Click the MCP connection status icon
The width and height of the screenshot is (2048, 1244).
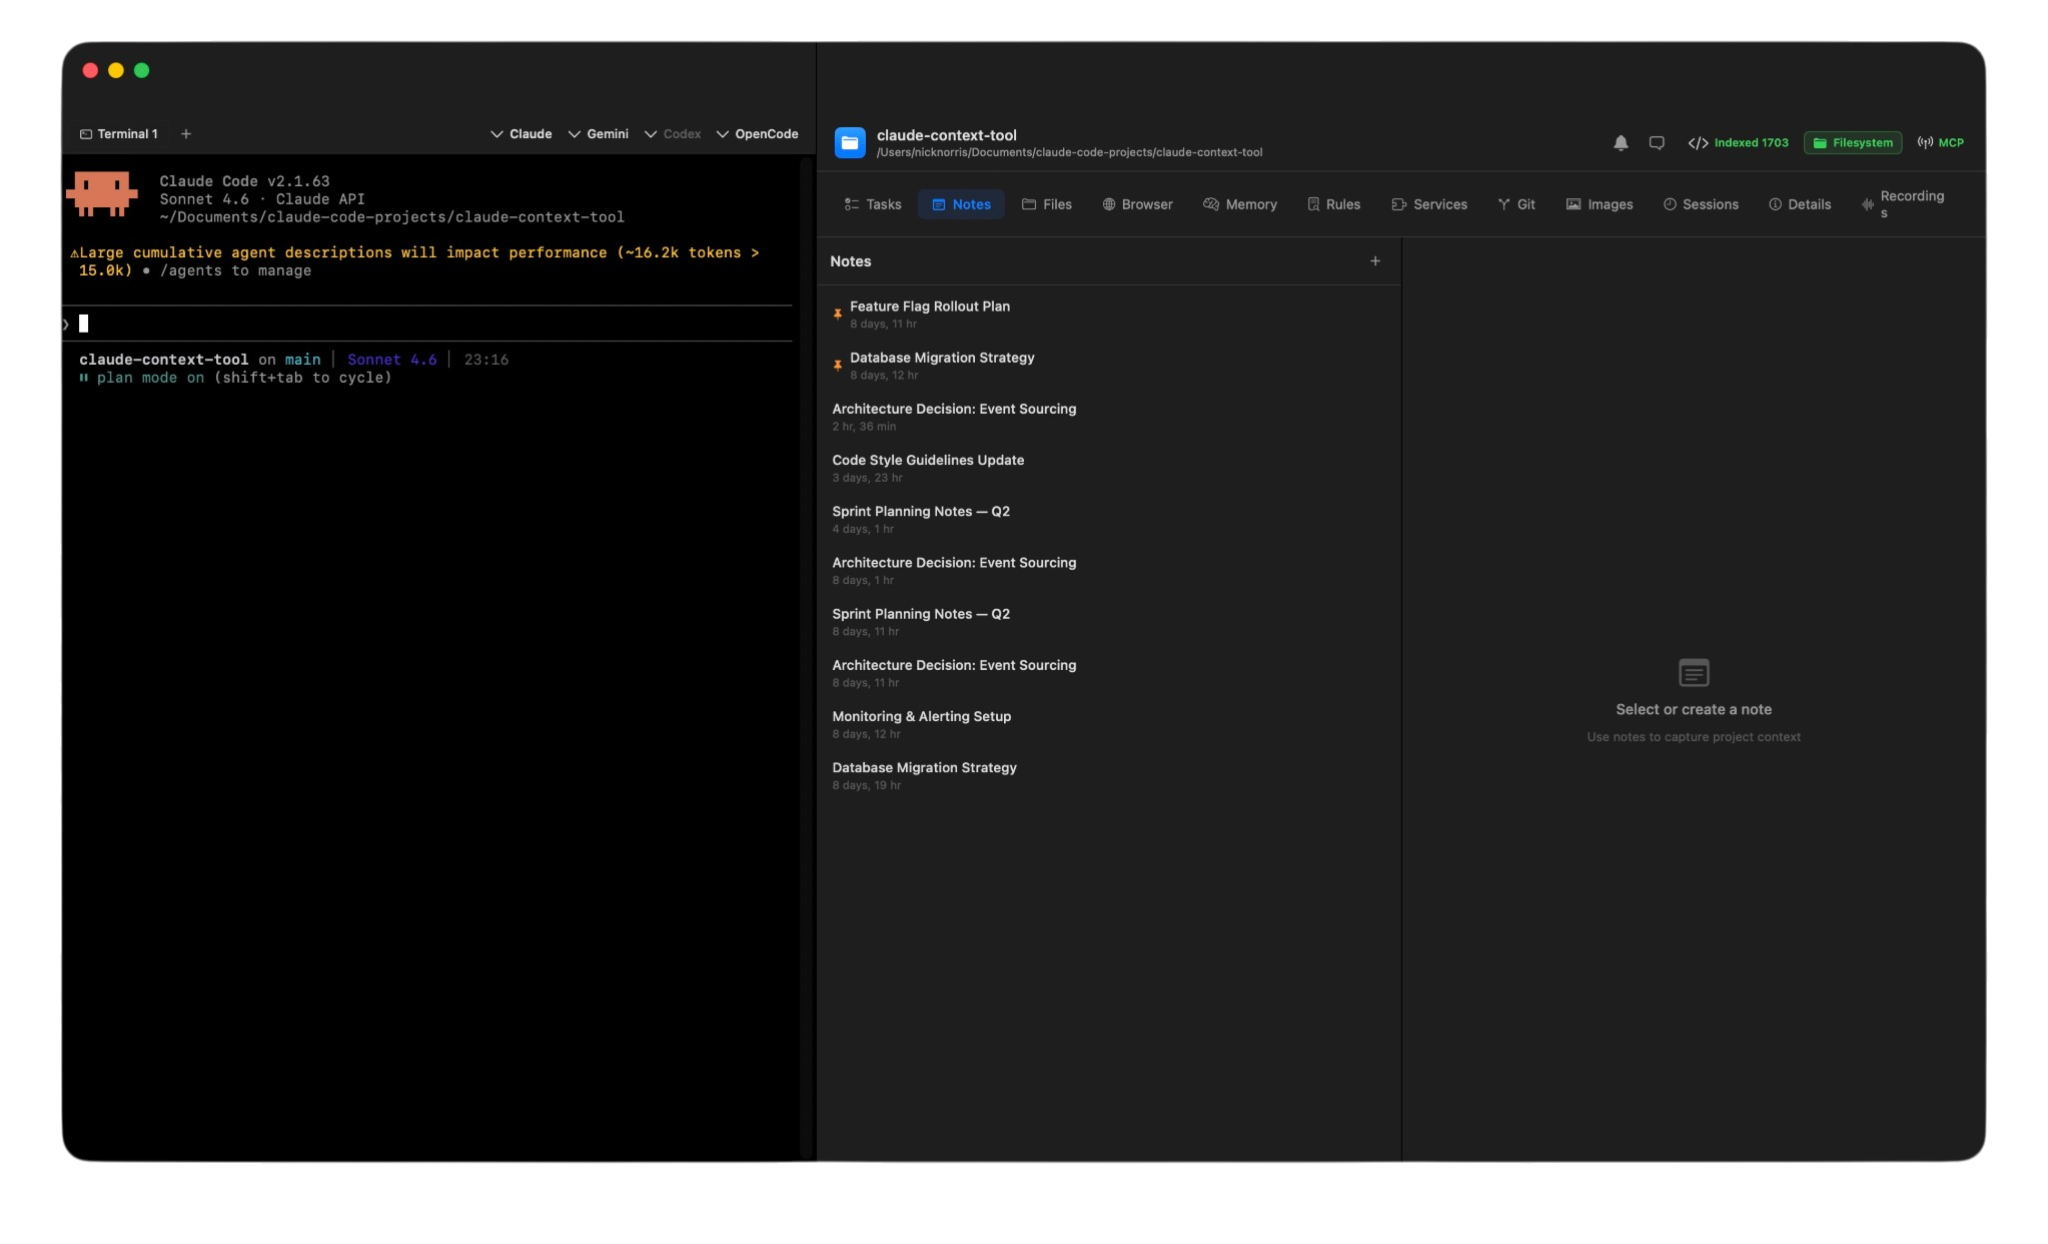(x=1923, y=142)
